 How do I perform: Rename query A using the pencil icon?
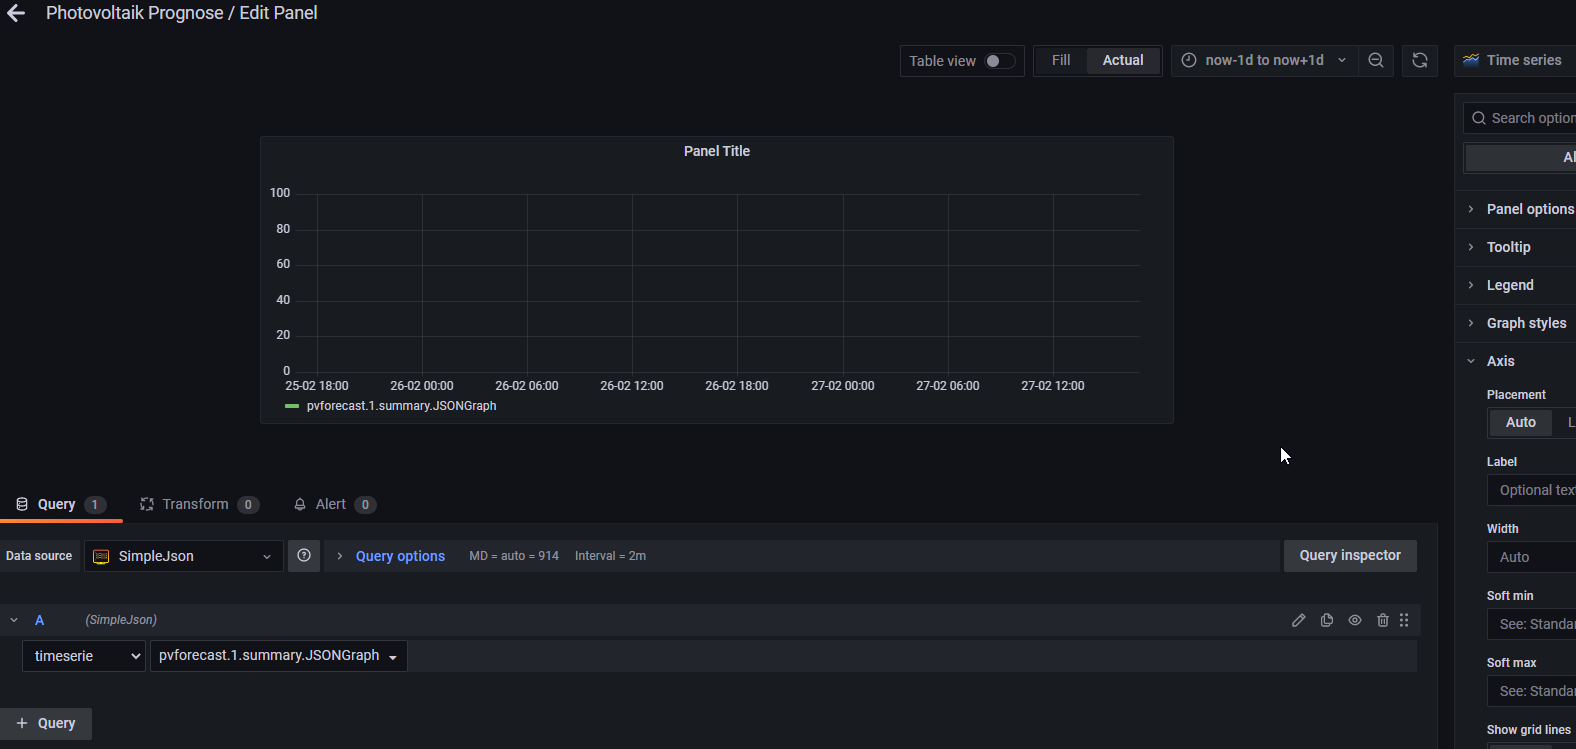[1298, 620]
